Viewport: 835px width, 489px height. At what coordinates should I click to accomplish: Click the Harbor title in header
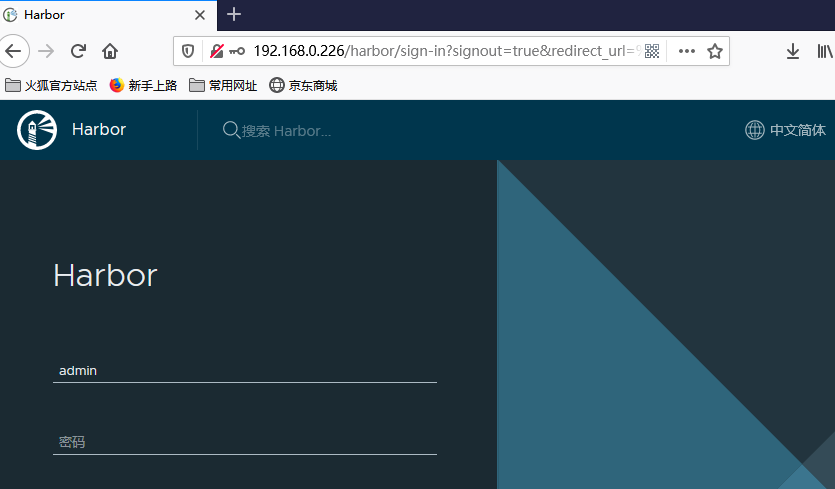(x=99, y=129)
